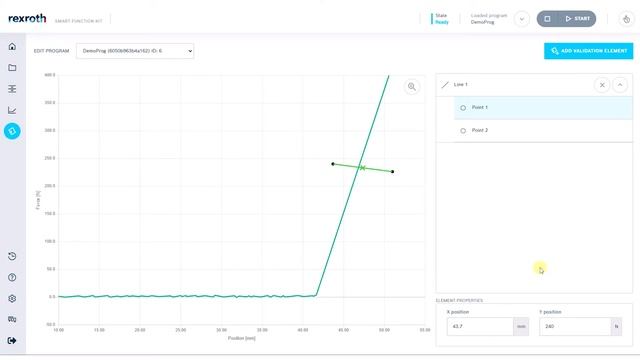Click the Element Properties heading

(459, 300)
